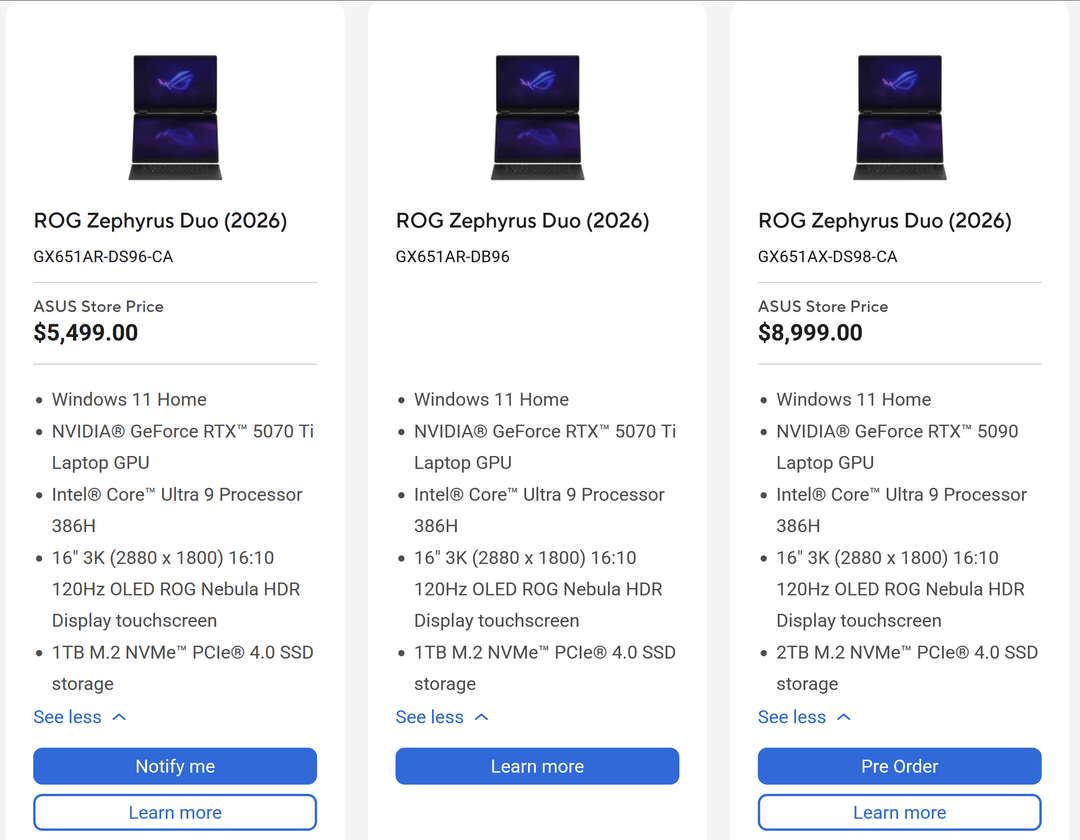
Task: Select the GX651AX-DS98-CA model number text
Action: [827, 257]
